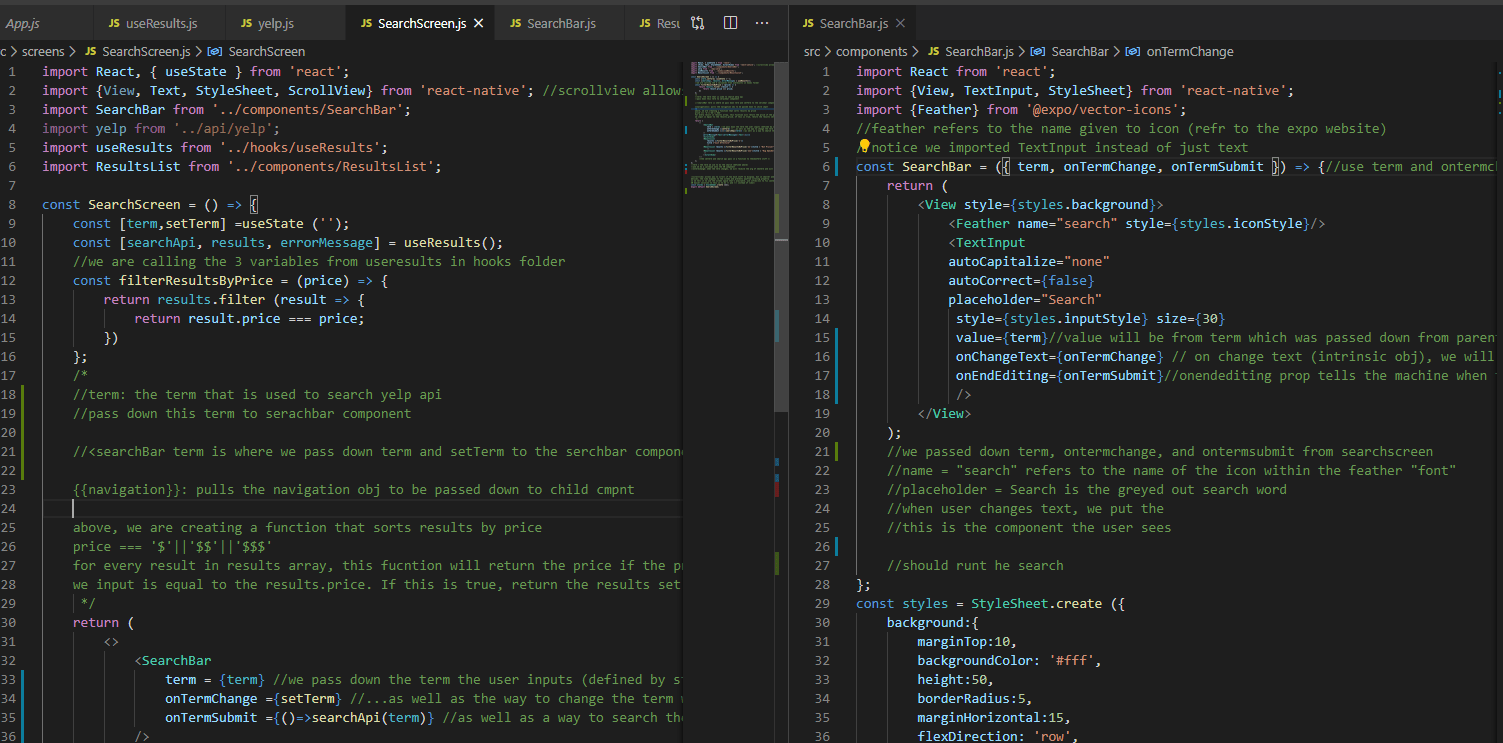
Task: Open the screens breadcrumb folder
Action: pos(43,51)
